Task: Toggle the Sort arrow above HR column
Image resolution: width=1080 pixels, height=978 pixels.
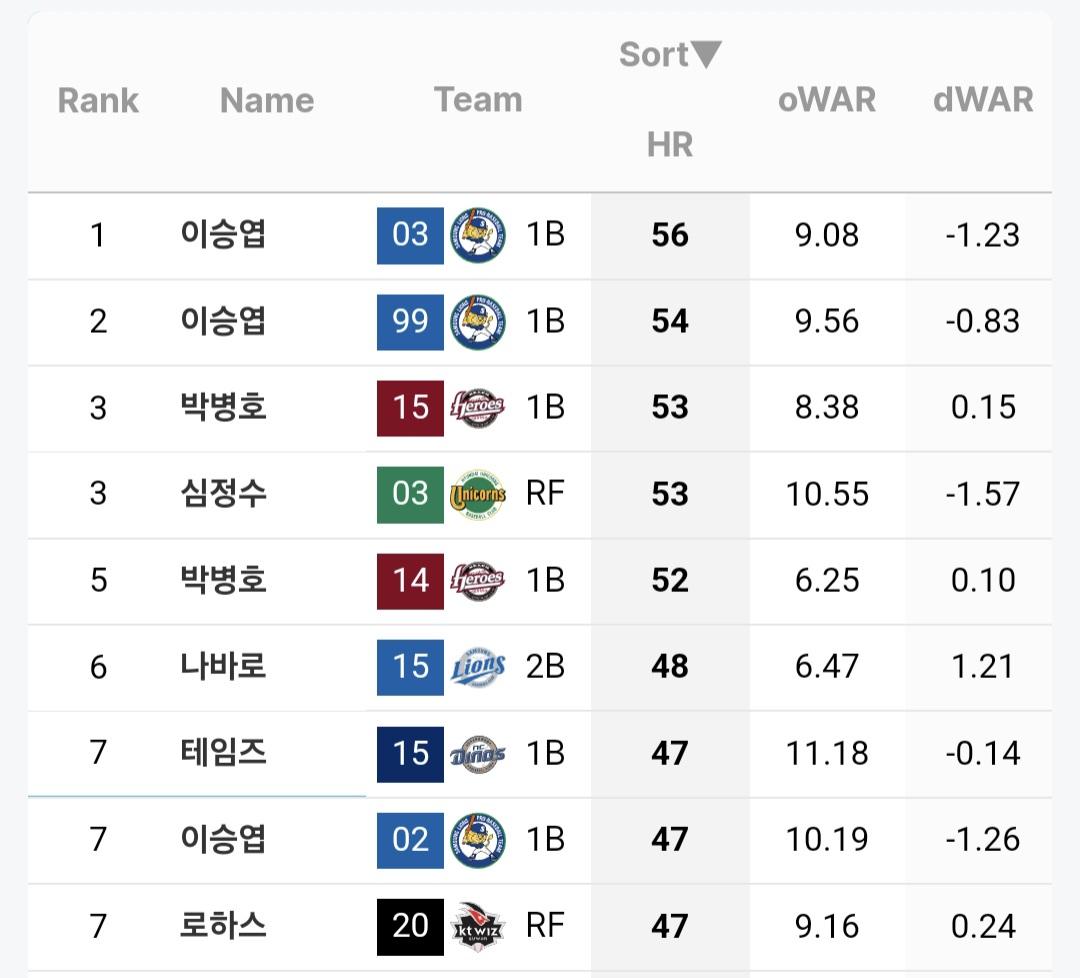Action: 706,54
